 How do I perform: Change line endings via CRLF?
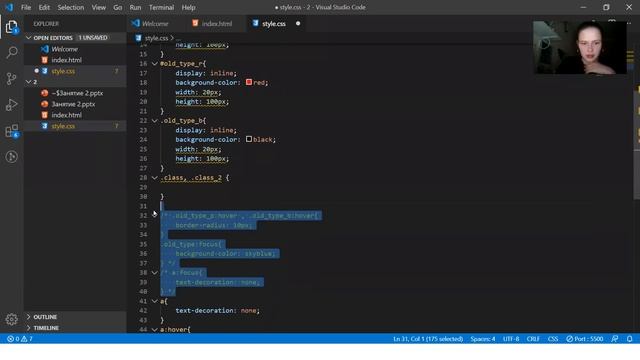(x=533, y=339)
